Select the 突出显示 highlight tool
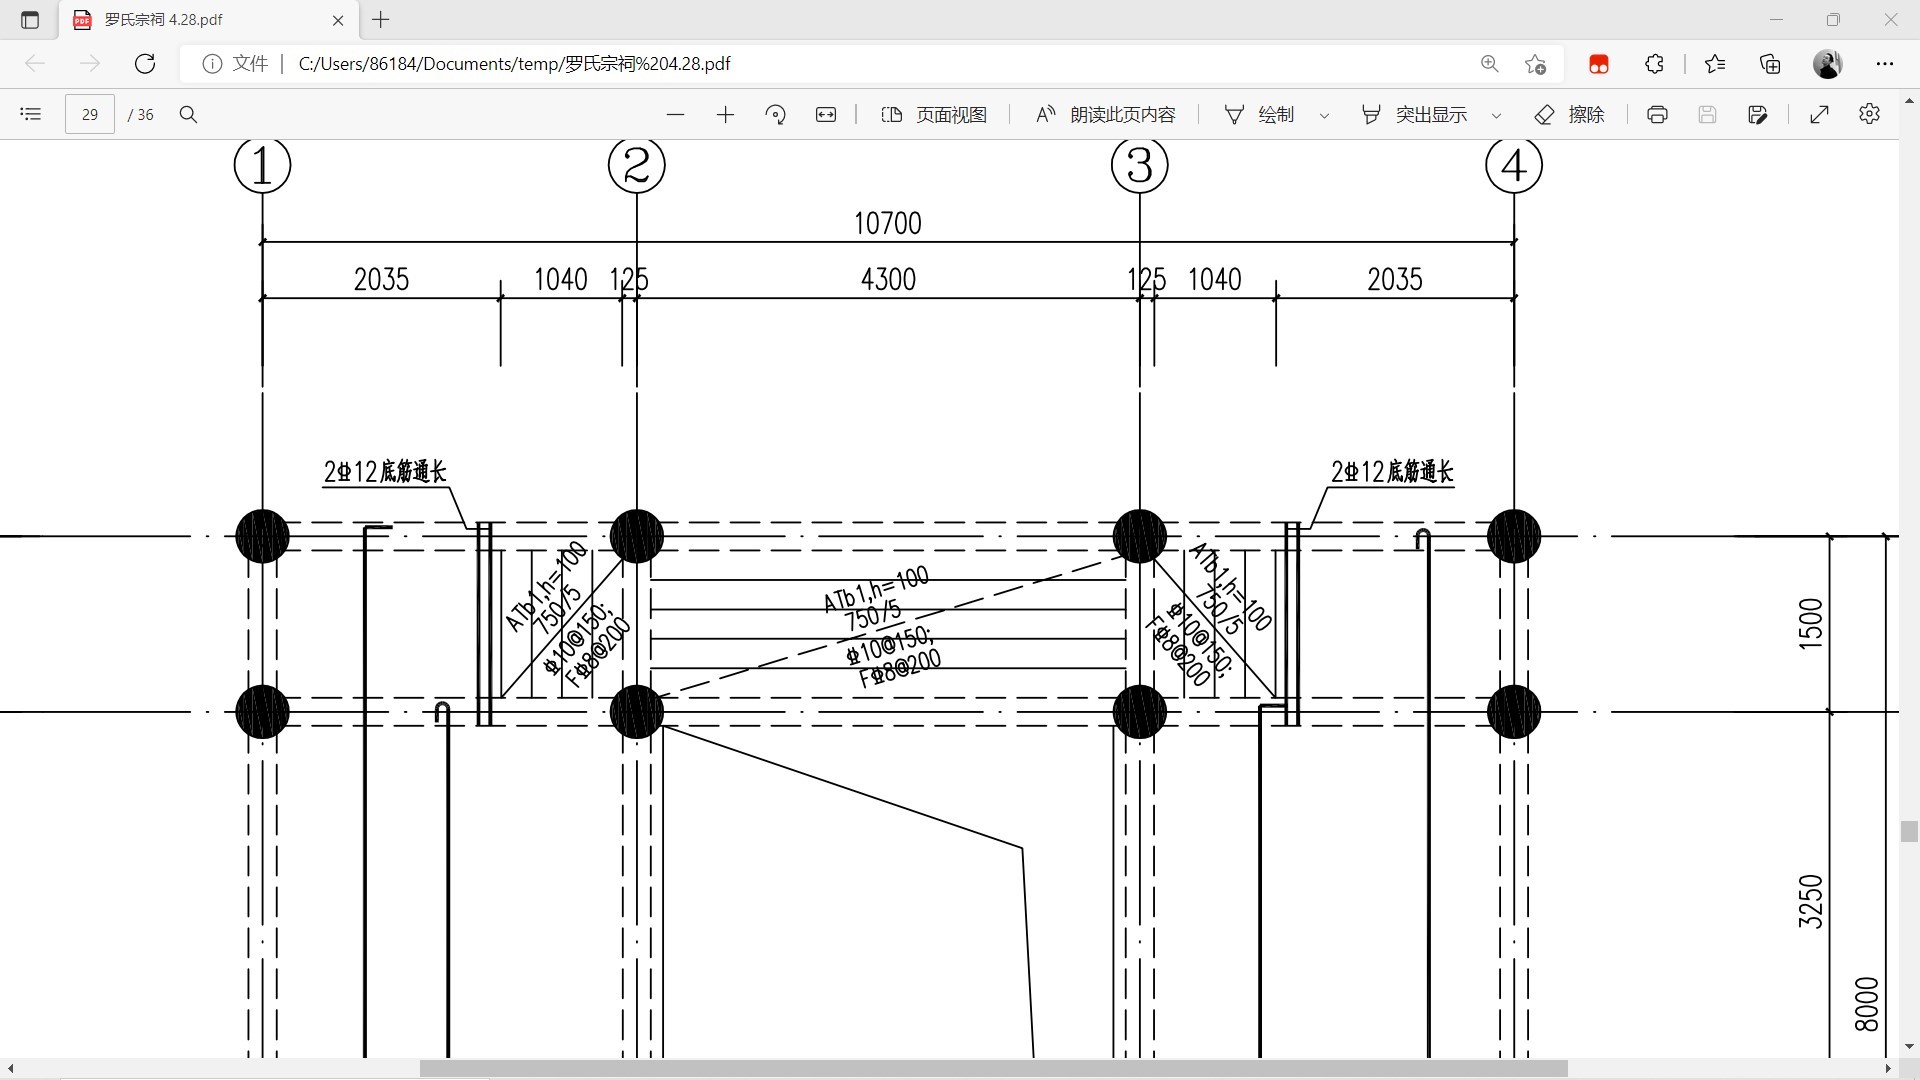Image resolution: width=1920 pixels, height=1080 pixels. coord(1414,114)
